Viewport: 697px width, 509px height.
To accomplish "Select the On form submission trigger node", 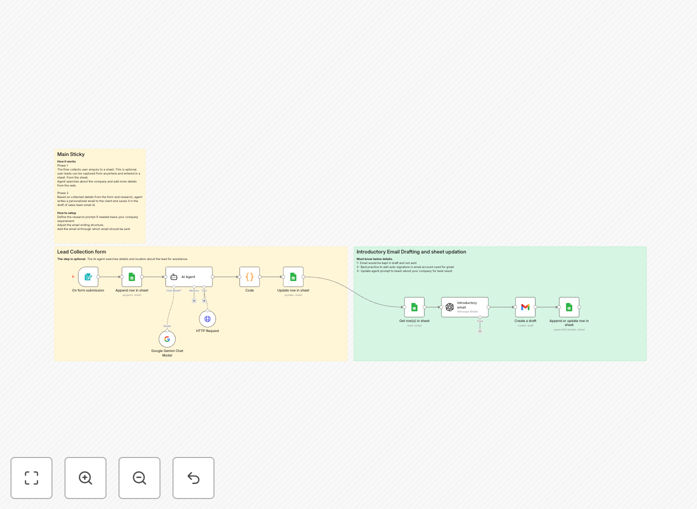I will point(88,277).
